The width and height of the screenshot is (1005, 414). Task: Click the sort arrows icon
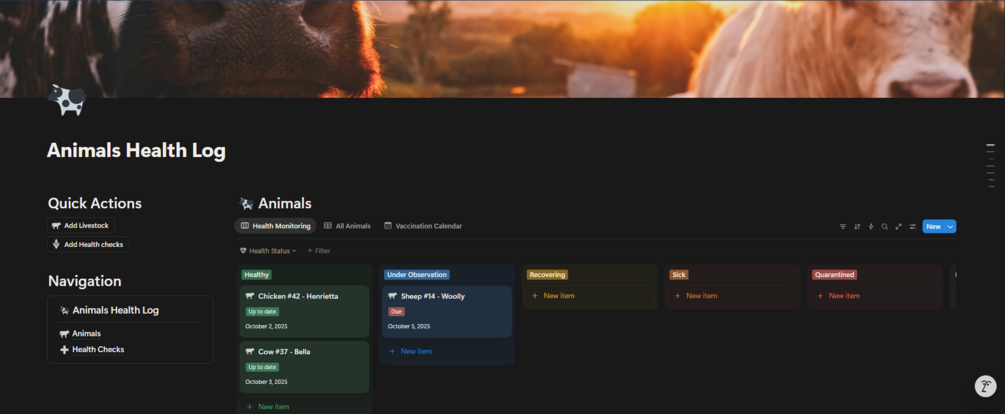pyautogui.click(x=857, y=226)
